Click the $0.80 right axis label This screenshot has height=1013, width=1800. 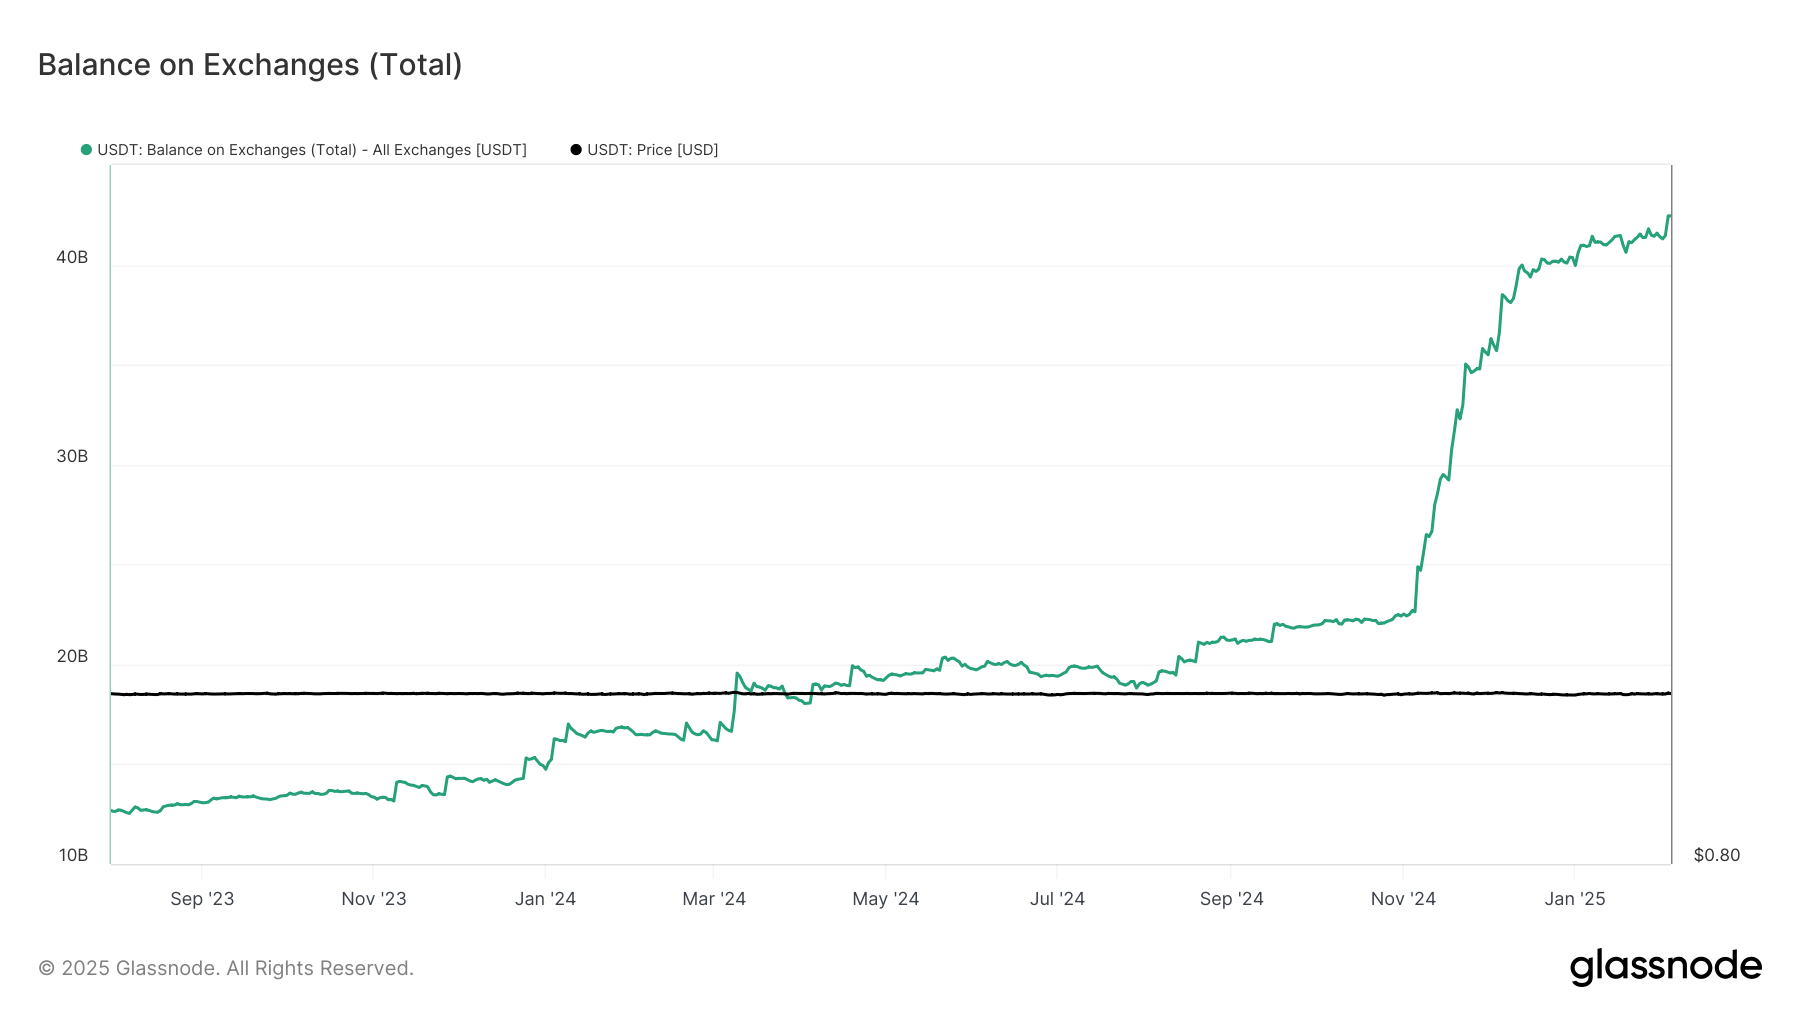pyautogui.click(x=1717, y=856)
